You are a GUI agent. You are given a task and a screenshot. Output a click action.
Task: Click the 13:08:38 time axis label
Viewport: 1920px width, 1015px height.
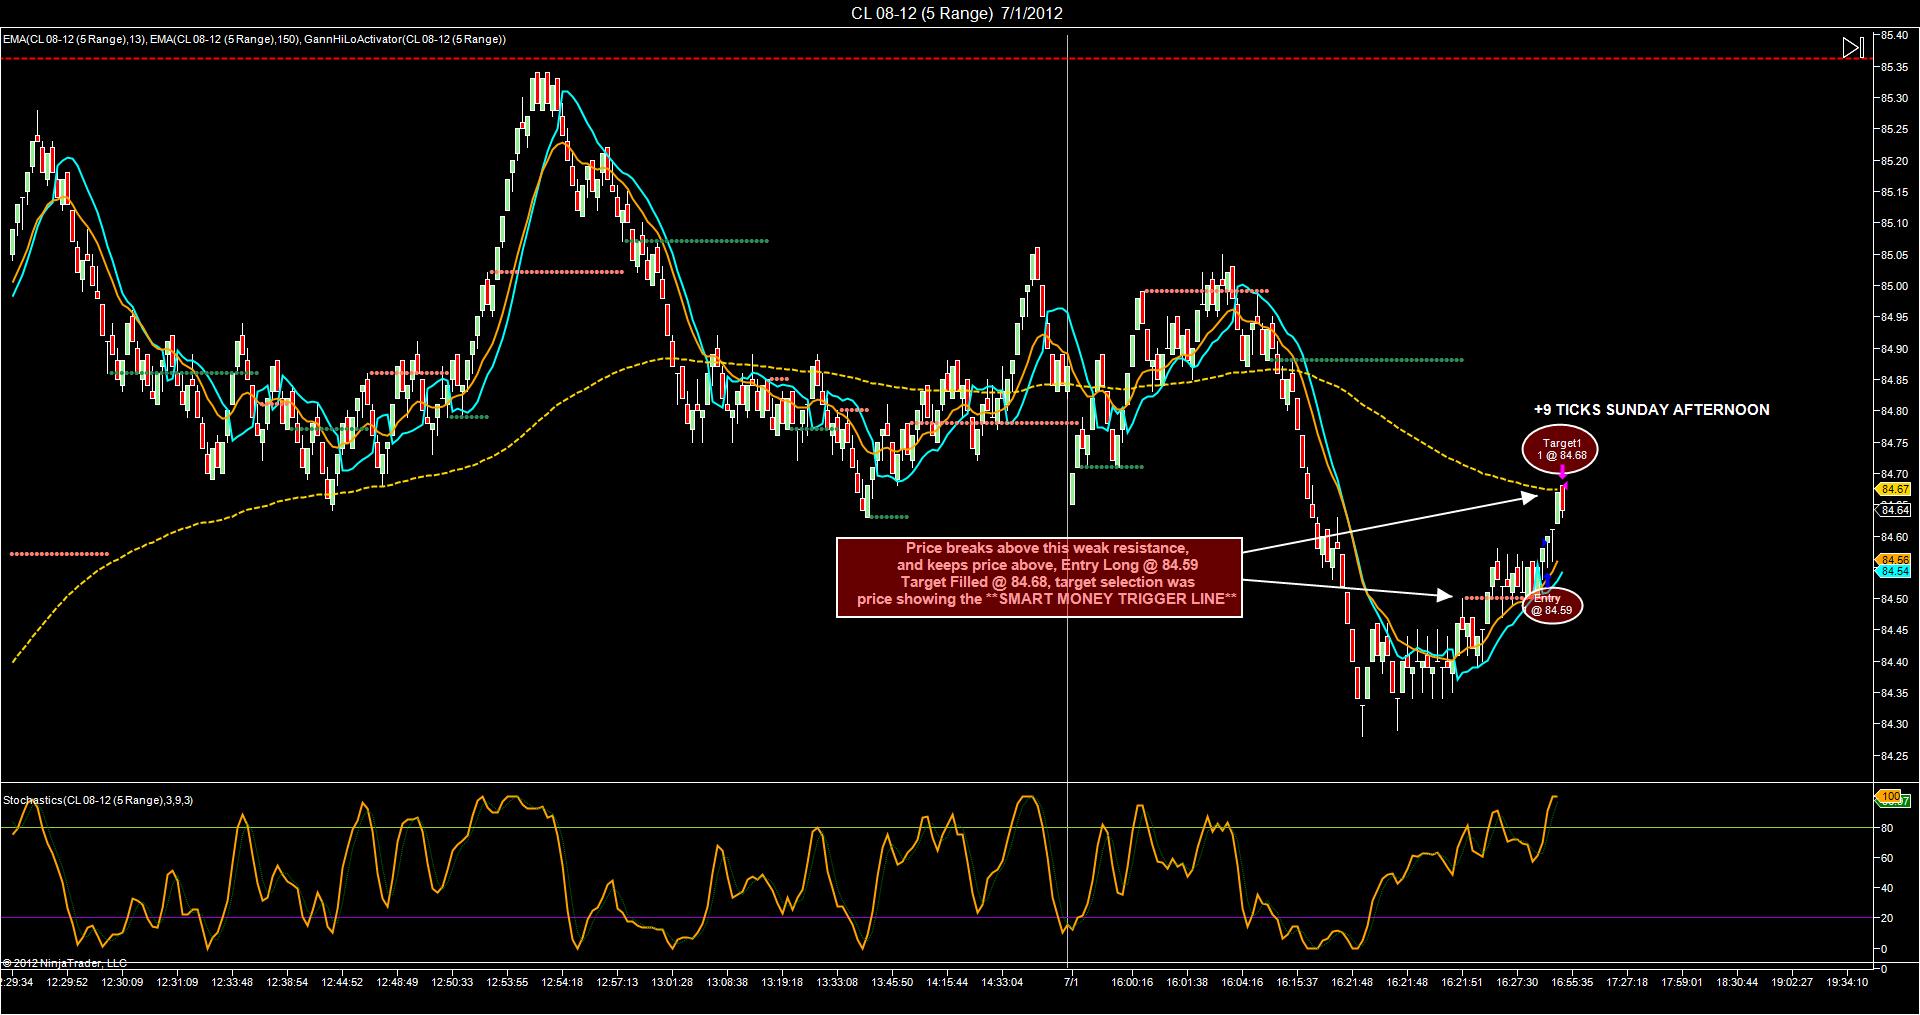(x=726, y=982)
